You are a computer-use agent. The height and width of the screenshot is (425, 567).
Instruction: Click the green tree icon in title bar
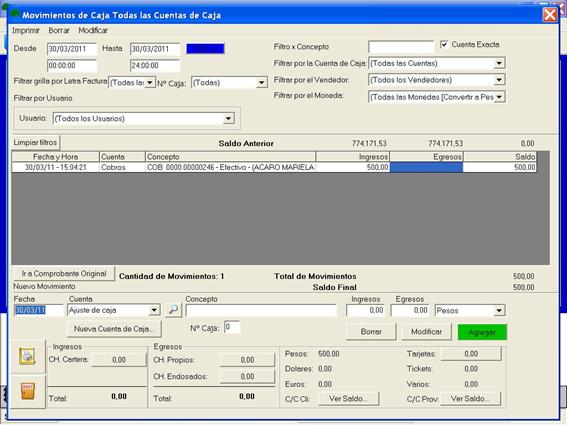pyautogui.click(x=15, y=14)
